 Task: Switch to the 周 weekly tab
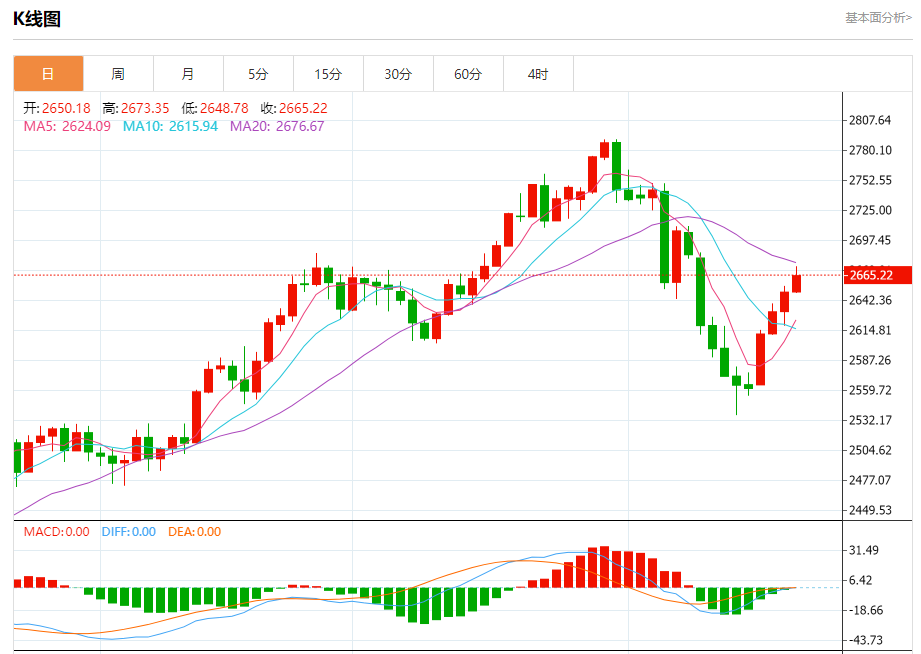click(118, 74)
